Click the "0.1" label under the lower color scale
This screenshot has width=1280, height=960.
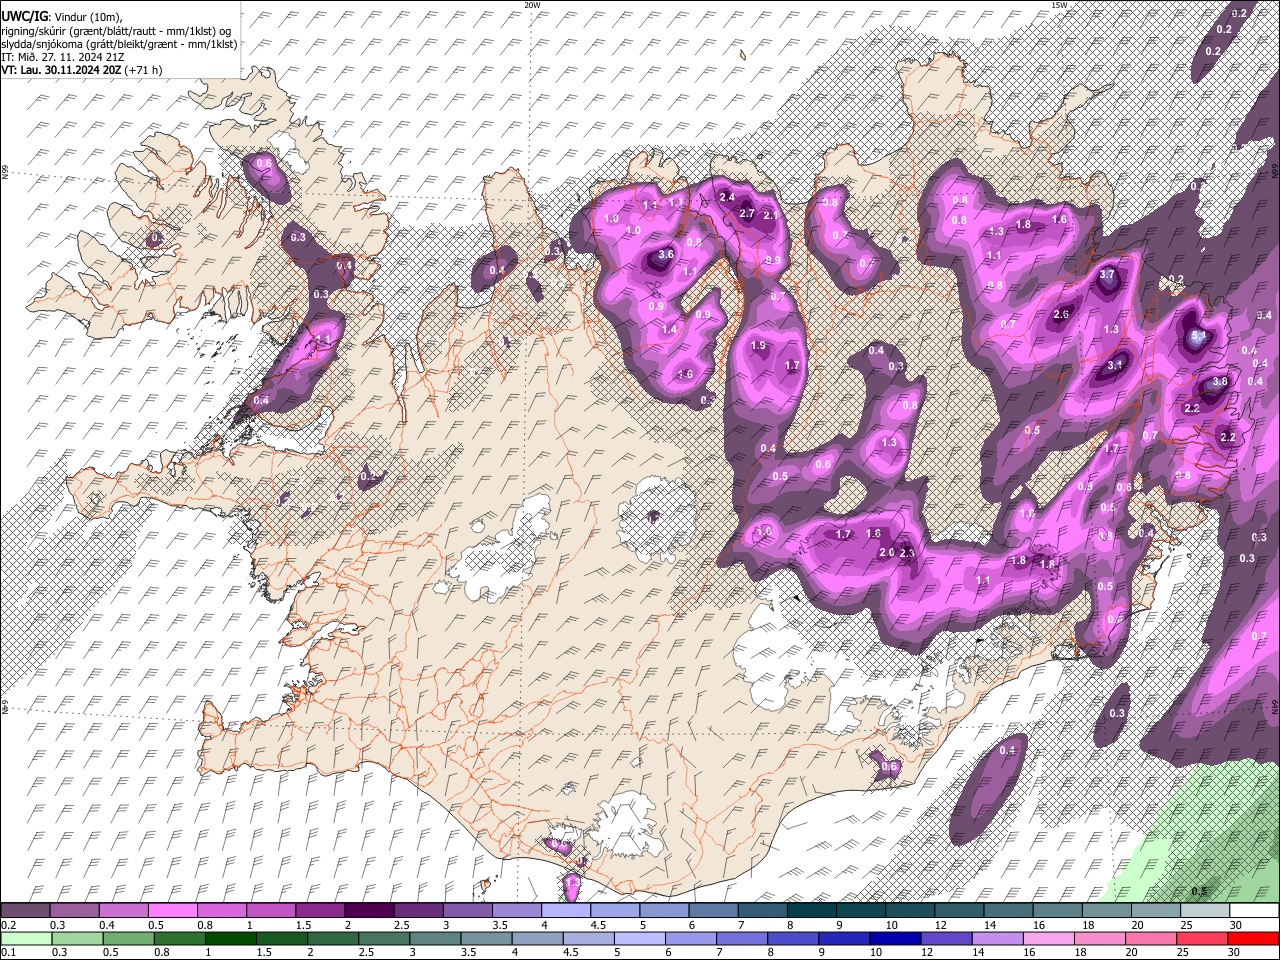[7, 952]
